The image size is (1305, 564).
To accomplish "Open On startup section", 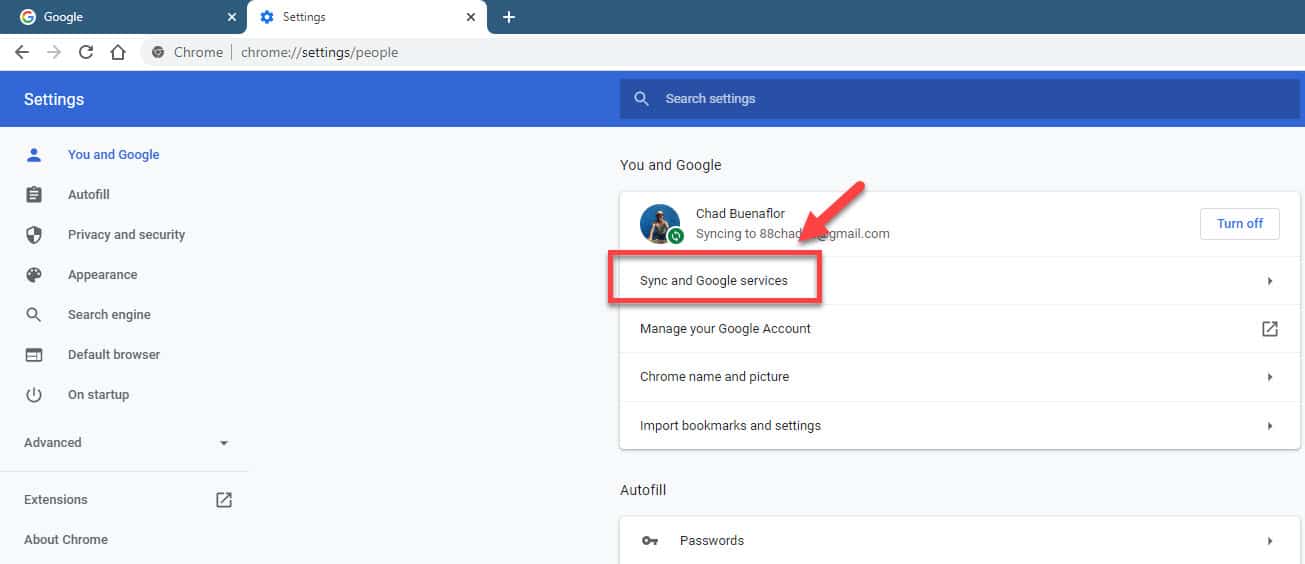I will (98, 395).
